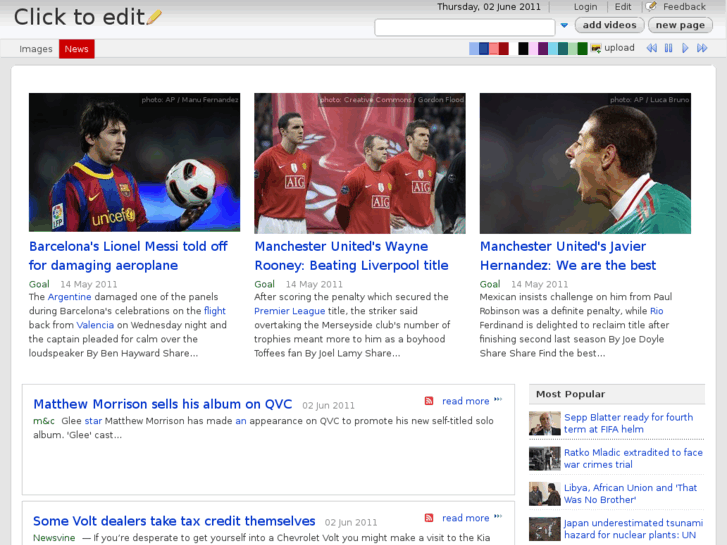Open the Ratko Mladic extradited link
This screenshot has height=545, width=727.
633,458
